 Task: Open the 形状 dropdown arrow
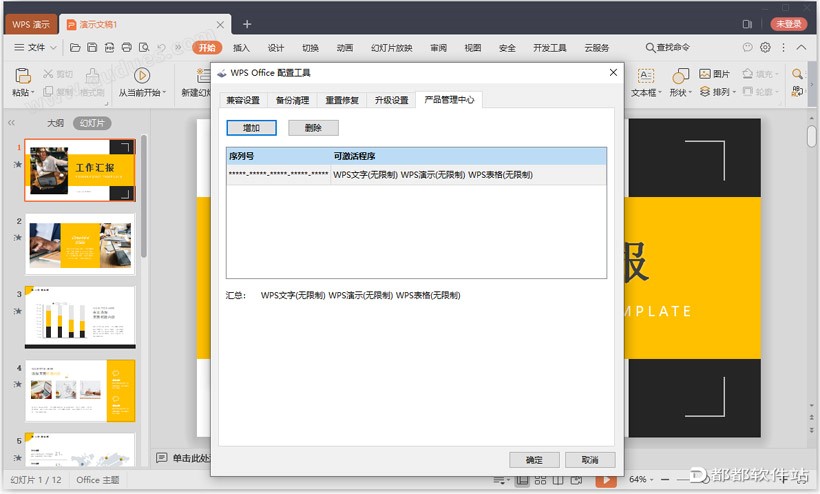point(690,93)
